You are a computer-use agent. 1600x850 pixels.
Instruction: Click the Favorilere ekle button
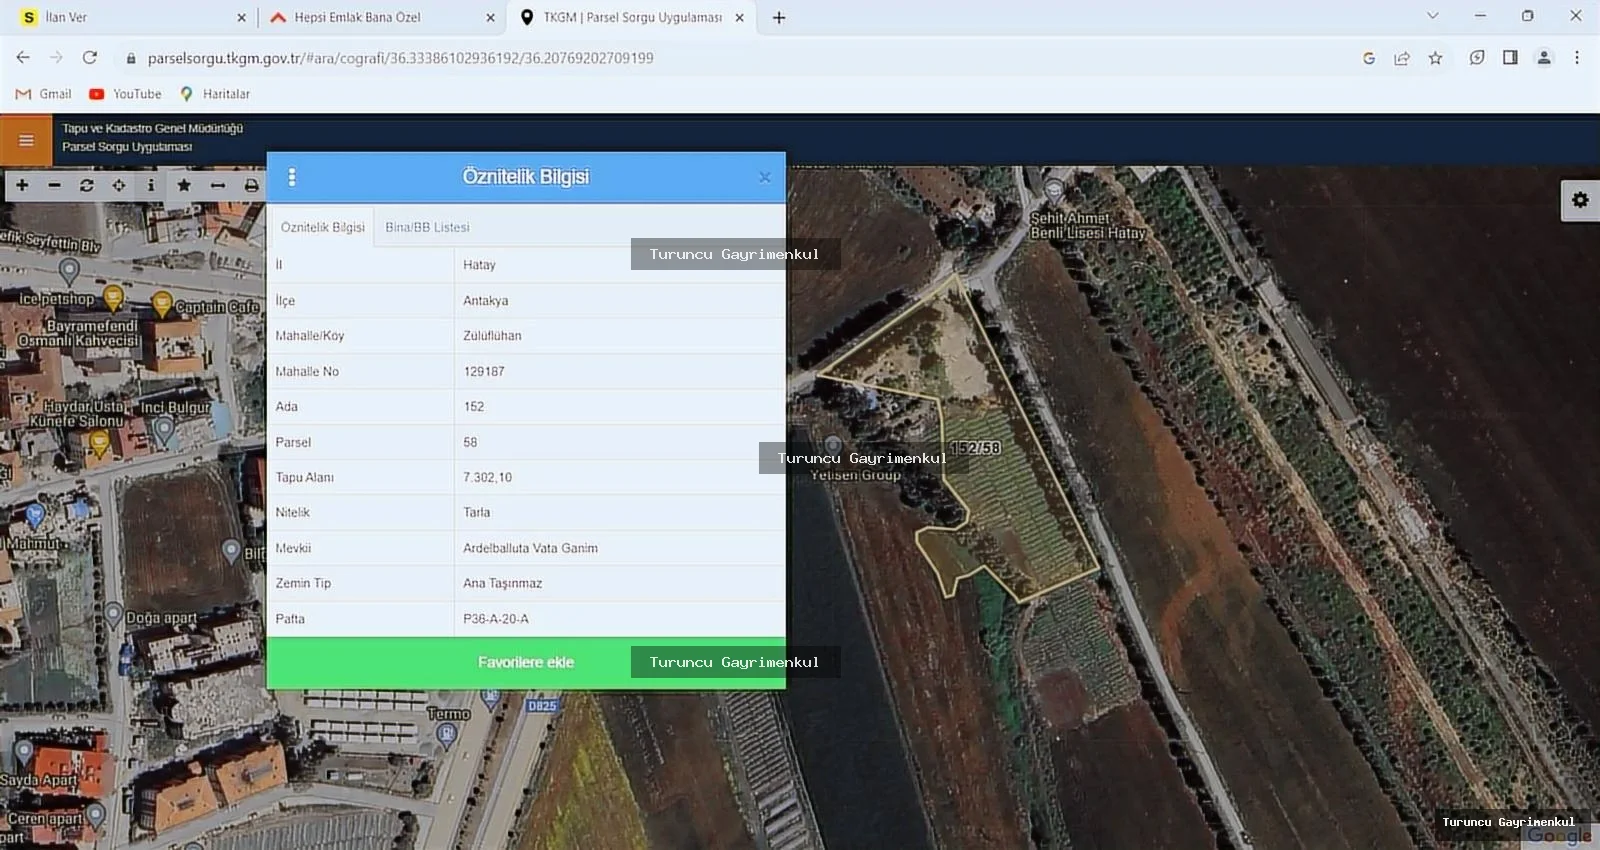[526, 662]
